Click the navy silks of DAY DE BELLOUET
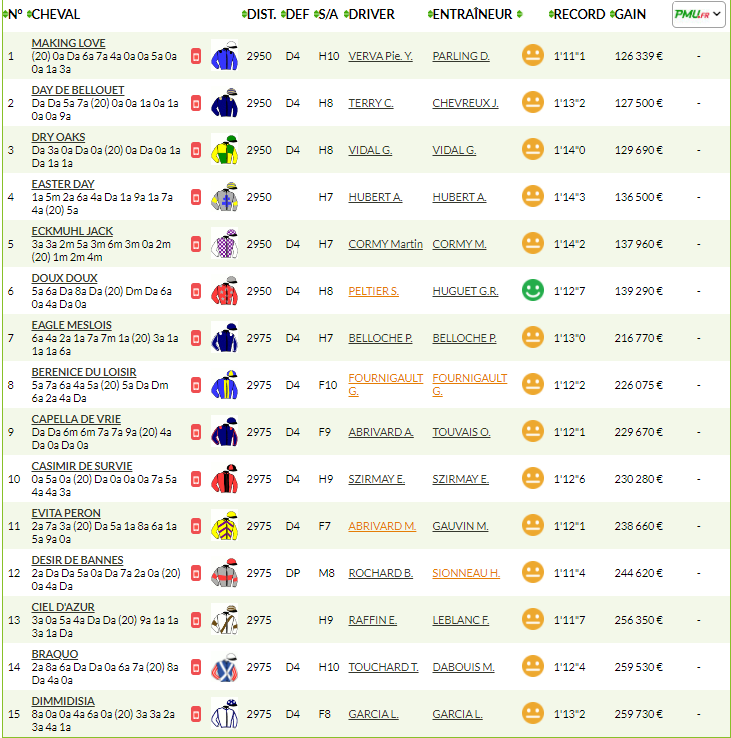Image resolution: width=731 pixels, height=738 pixels. [x=225, y=103]
